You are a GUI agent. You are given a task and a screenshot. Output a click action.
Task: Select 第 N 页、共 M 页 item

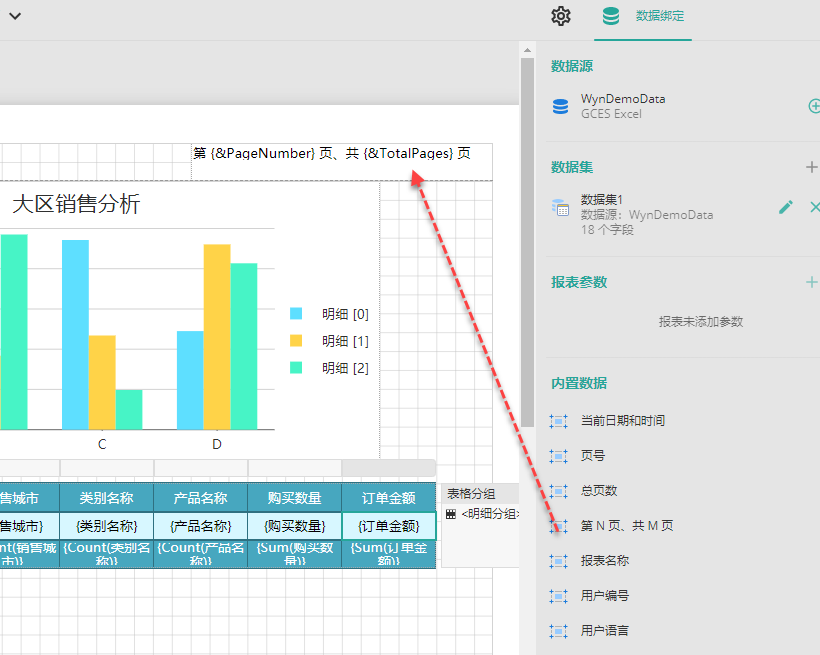[626, 526]
